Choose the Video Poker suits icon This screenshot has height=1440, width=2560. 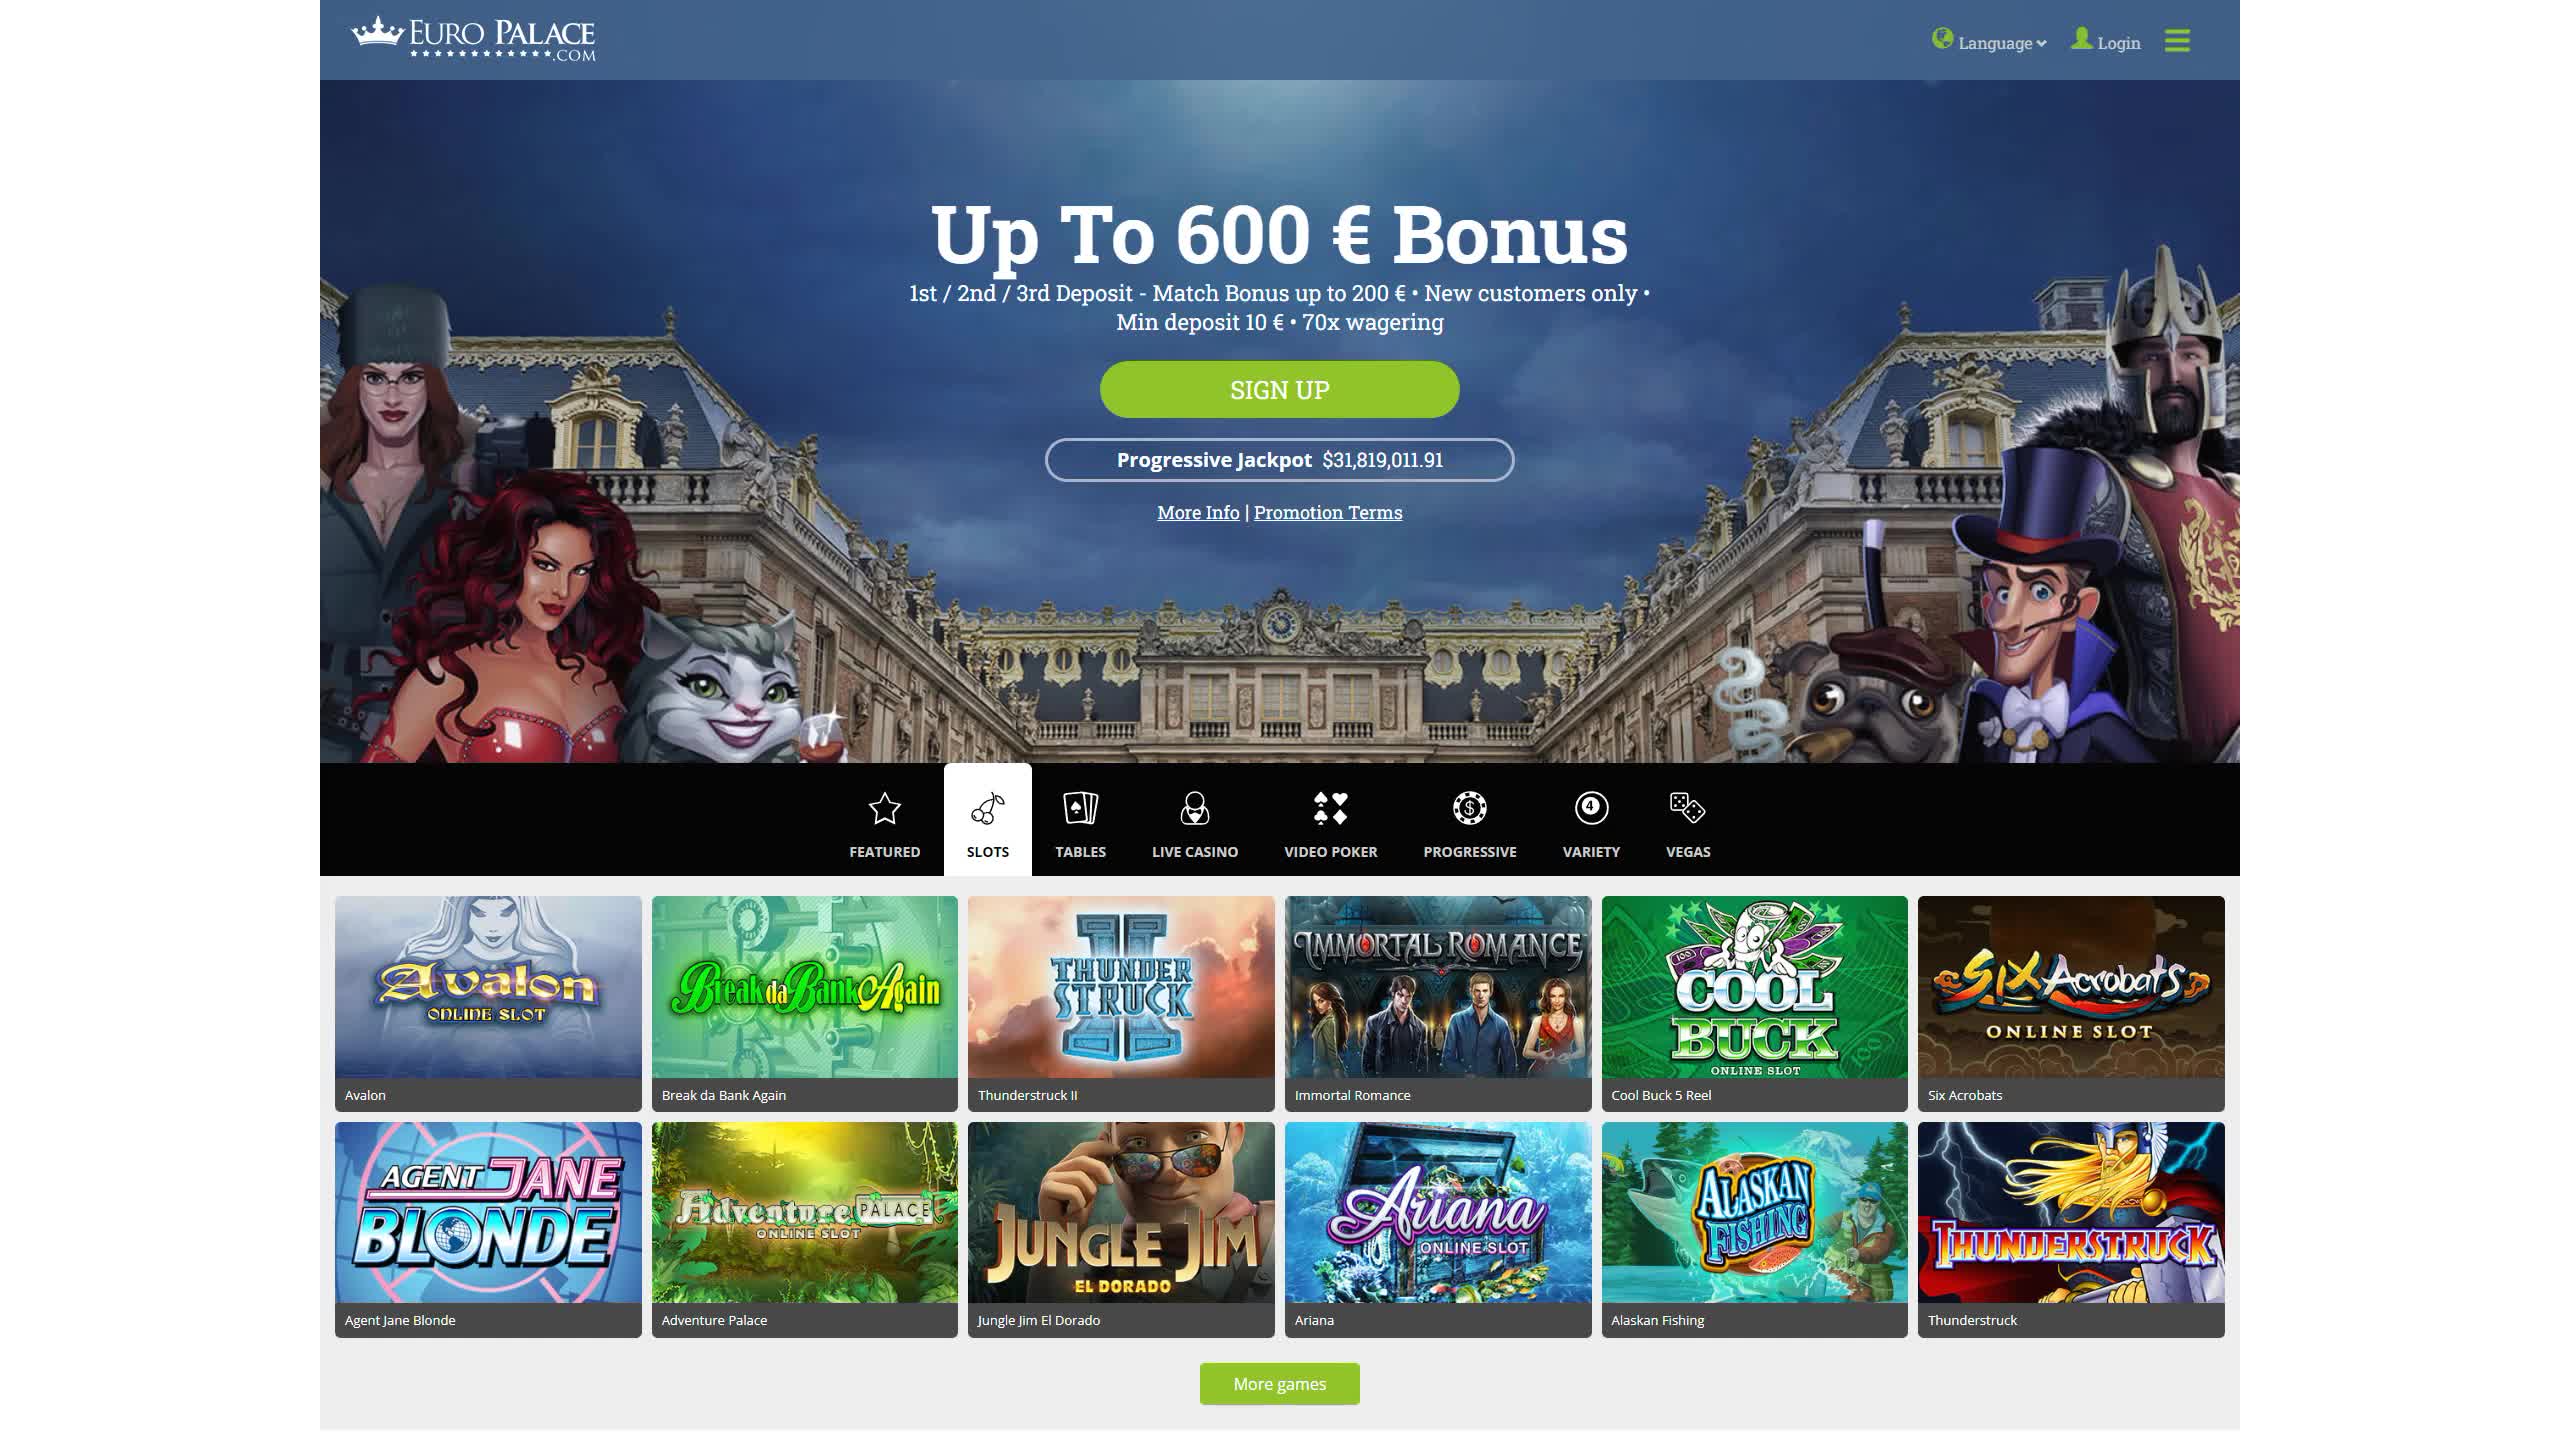click(1330, 808)
